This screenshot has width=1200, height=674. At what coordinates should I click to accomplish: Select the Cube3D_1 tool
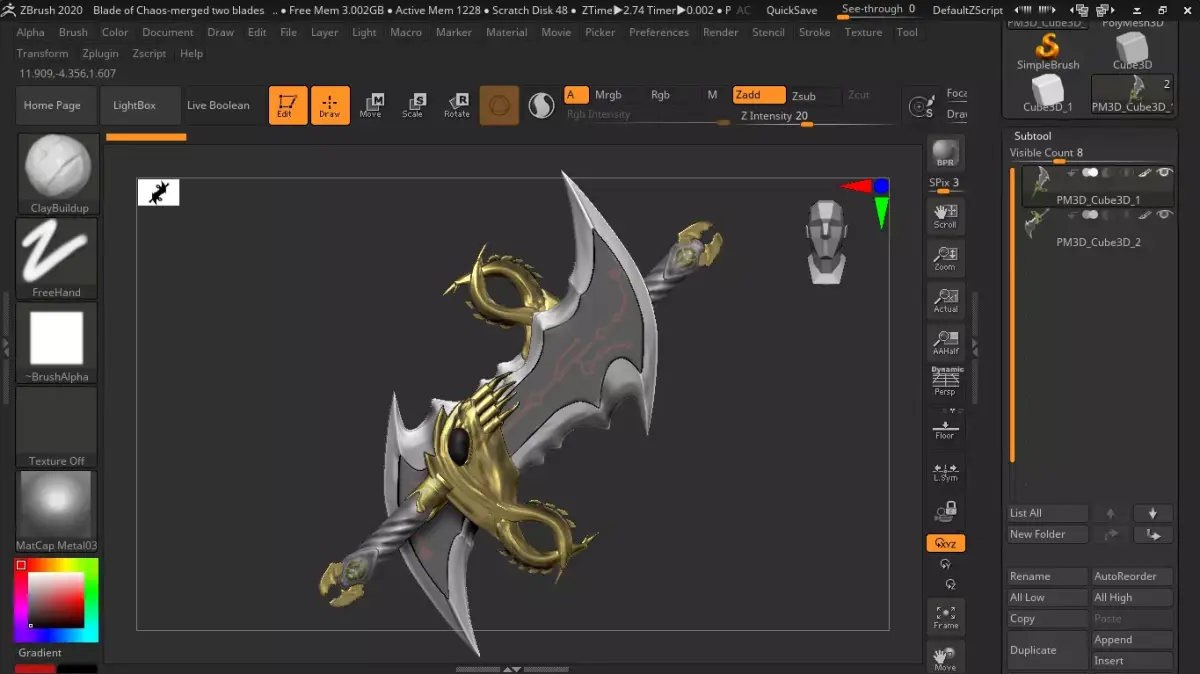(x=1048, y=93)
